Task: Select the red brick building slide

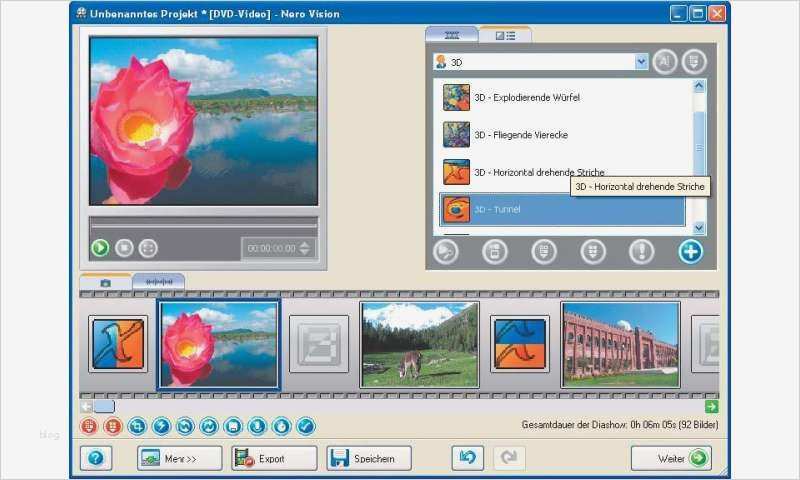Action: pos(620,345)
